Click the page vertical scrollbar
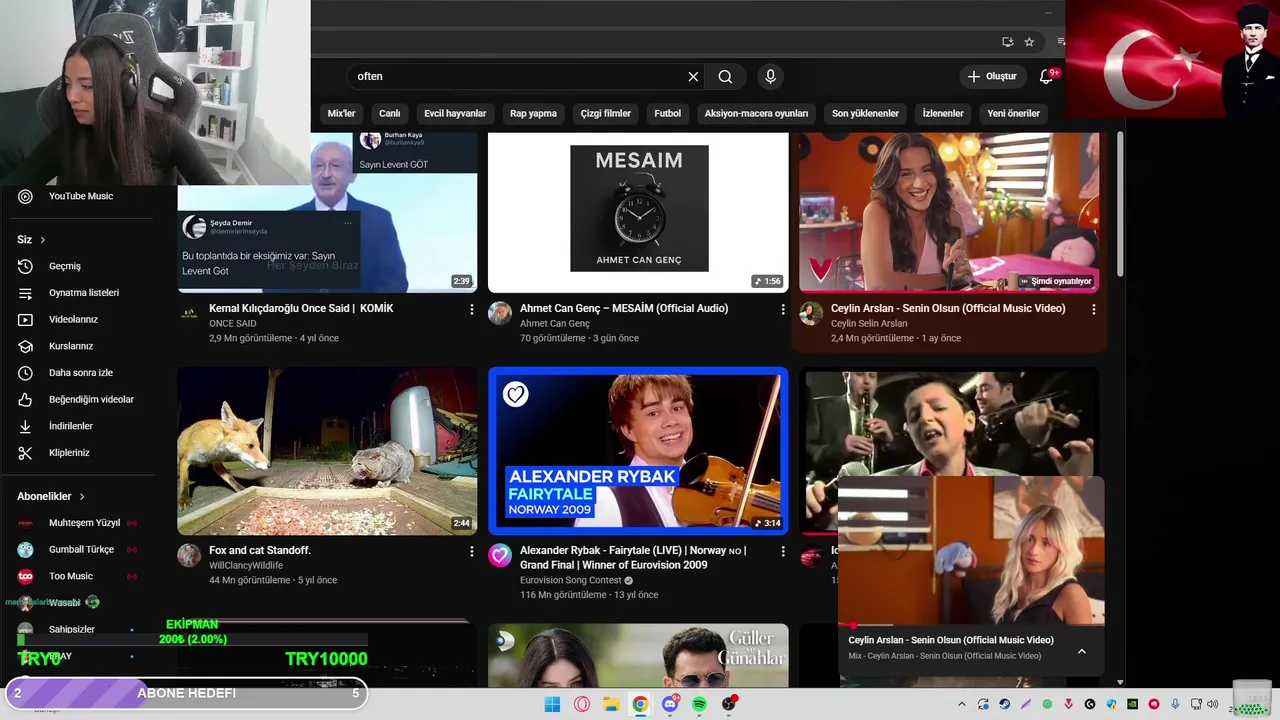This screenshot has height=720, width=1280. tap(1120, 205)
